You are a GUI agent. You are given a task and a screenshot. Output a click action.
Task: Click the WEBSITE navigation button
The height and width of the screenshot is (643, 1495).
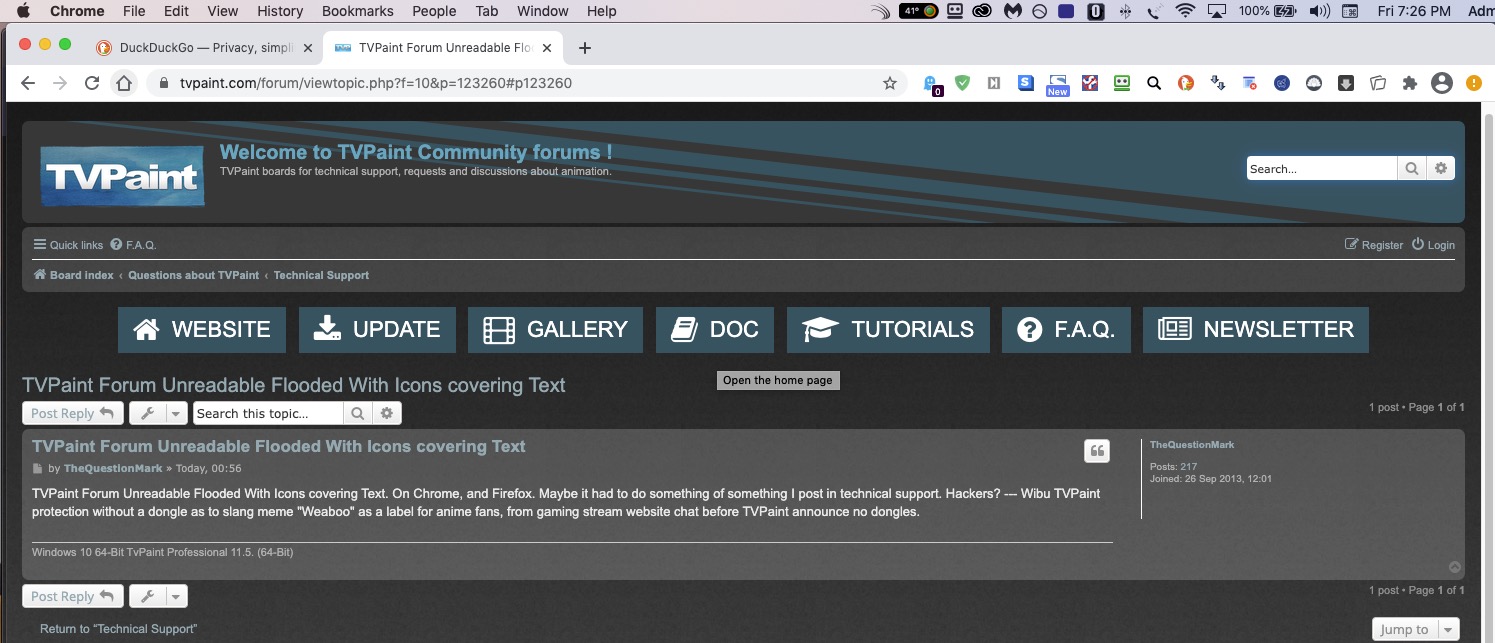tap(202, 330)
